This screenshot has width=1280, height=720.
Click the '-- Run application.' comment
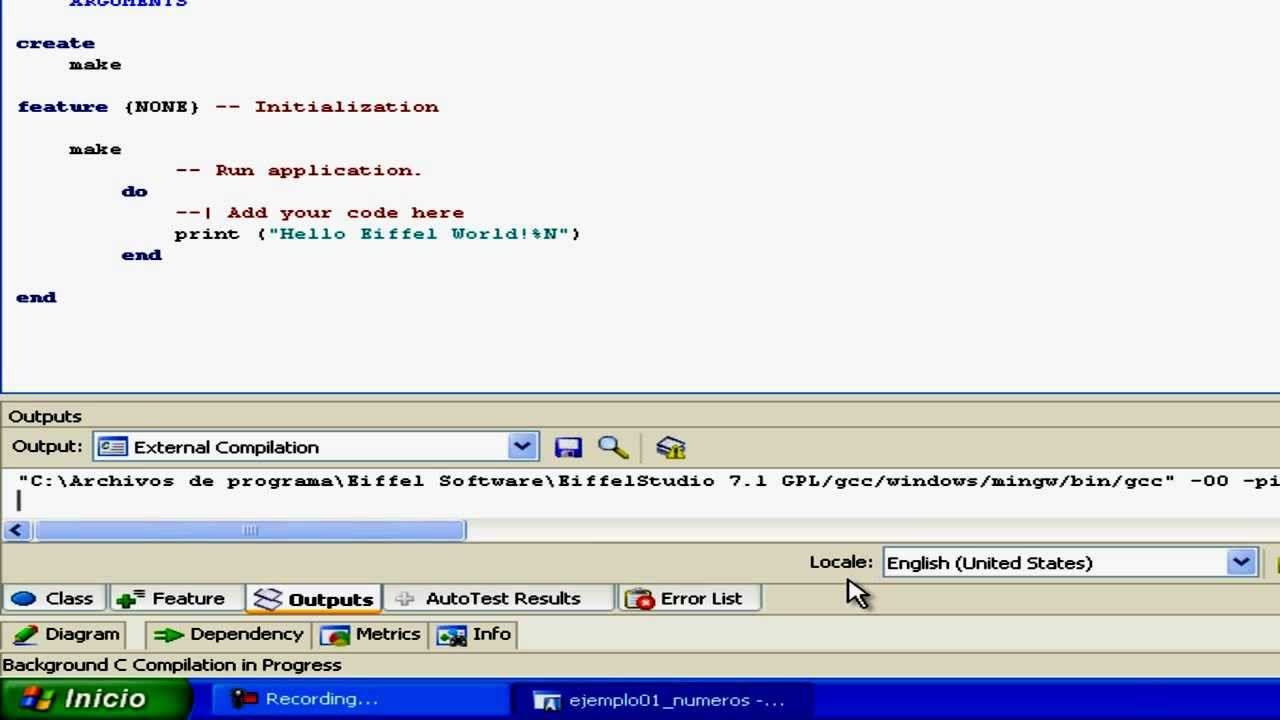pos(299,170)
